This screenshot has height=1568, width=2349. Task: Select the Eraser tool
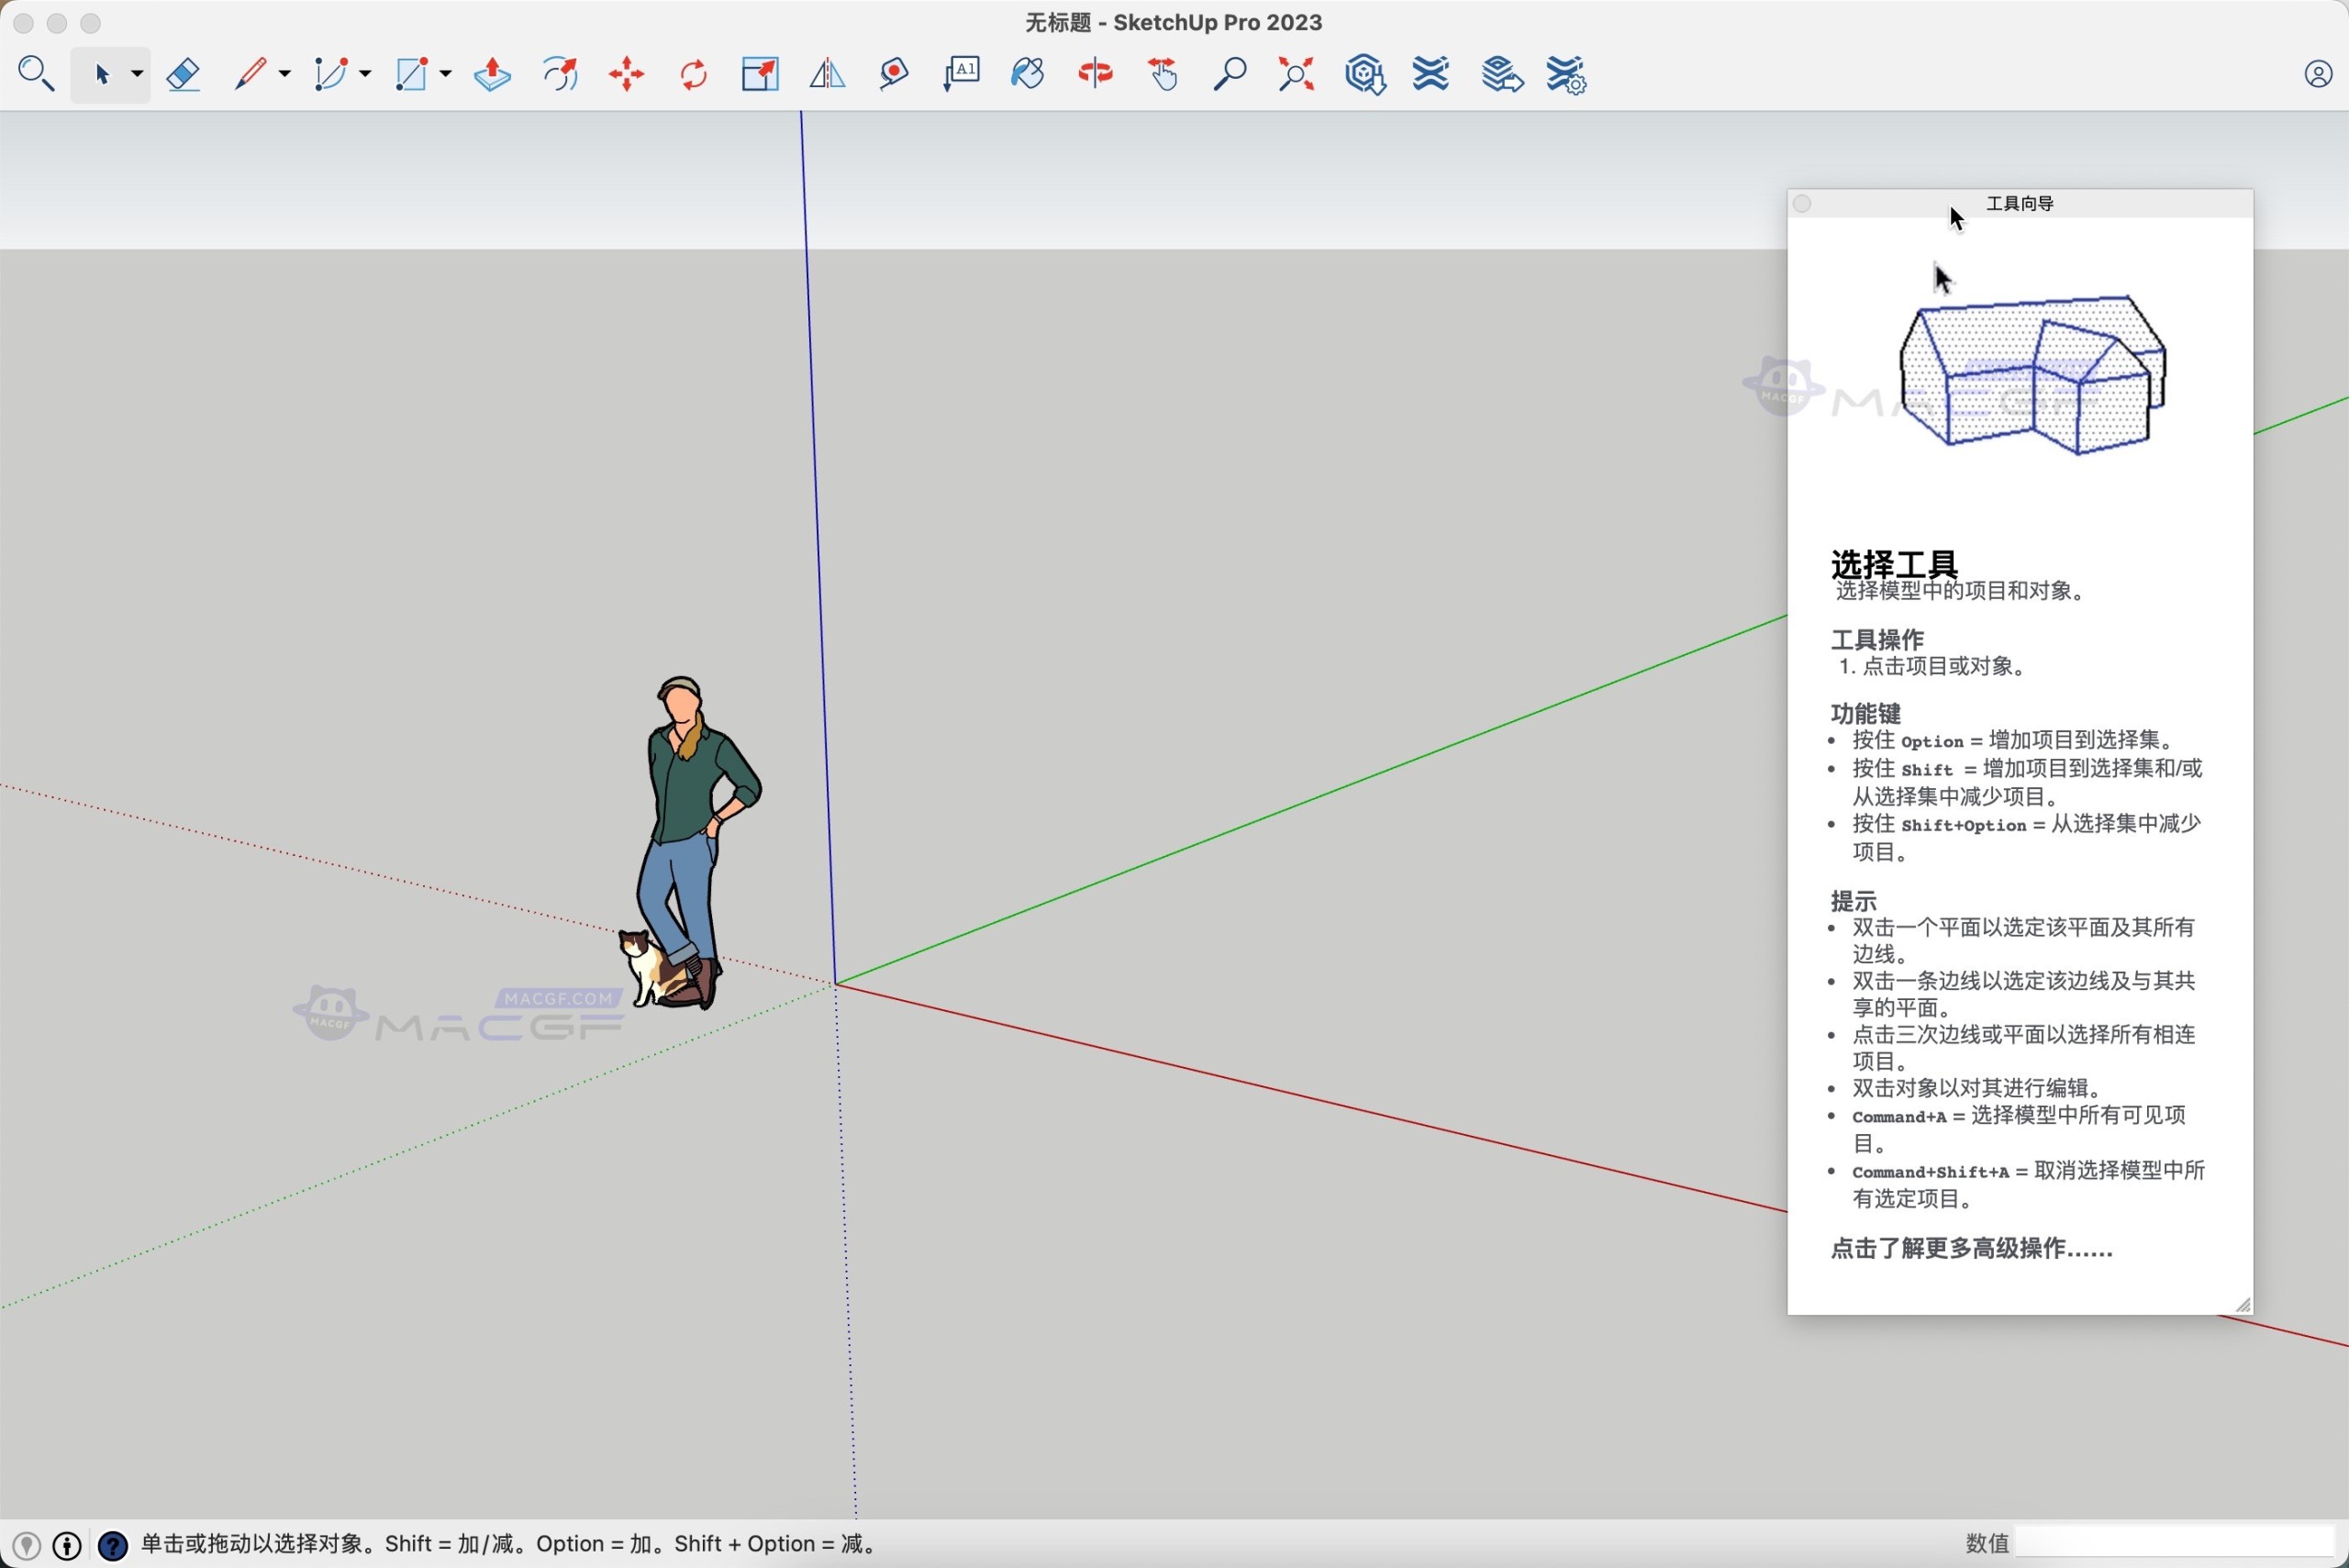pyautogui.click(x=184, y=74)
